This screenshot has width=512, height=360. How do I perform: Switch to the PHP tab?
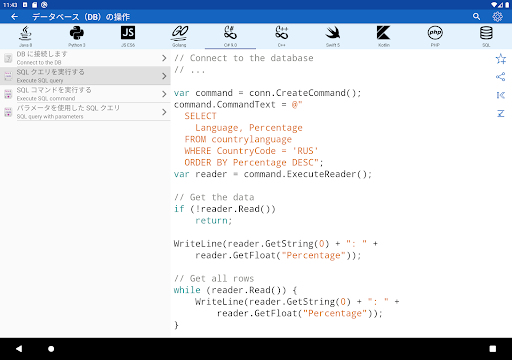click(x=435, y=36)
